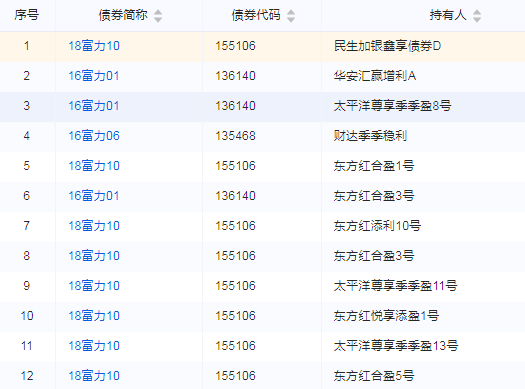
Task: Open 18富力10 link in row 9
Action: click(94, 286)
